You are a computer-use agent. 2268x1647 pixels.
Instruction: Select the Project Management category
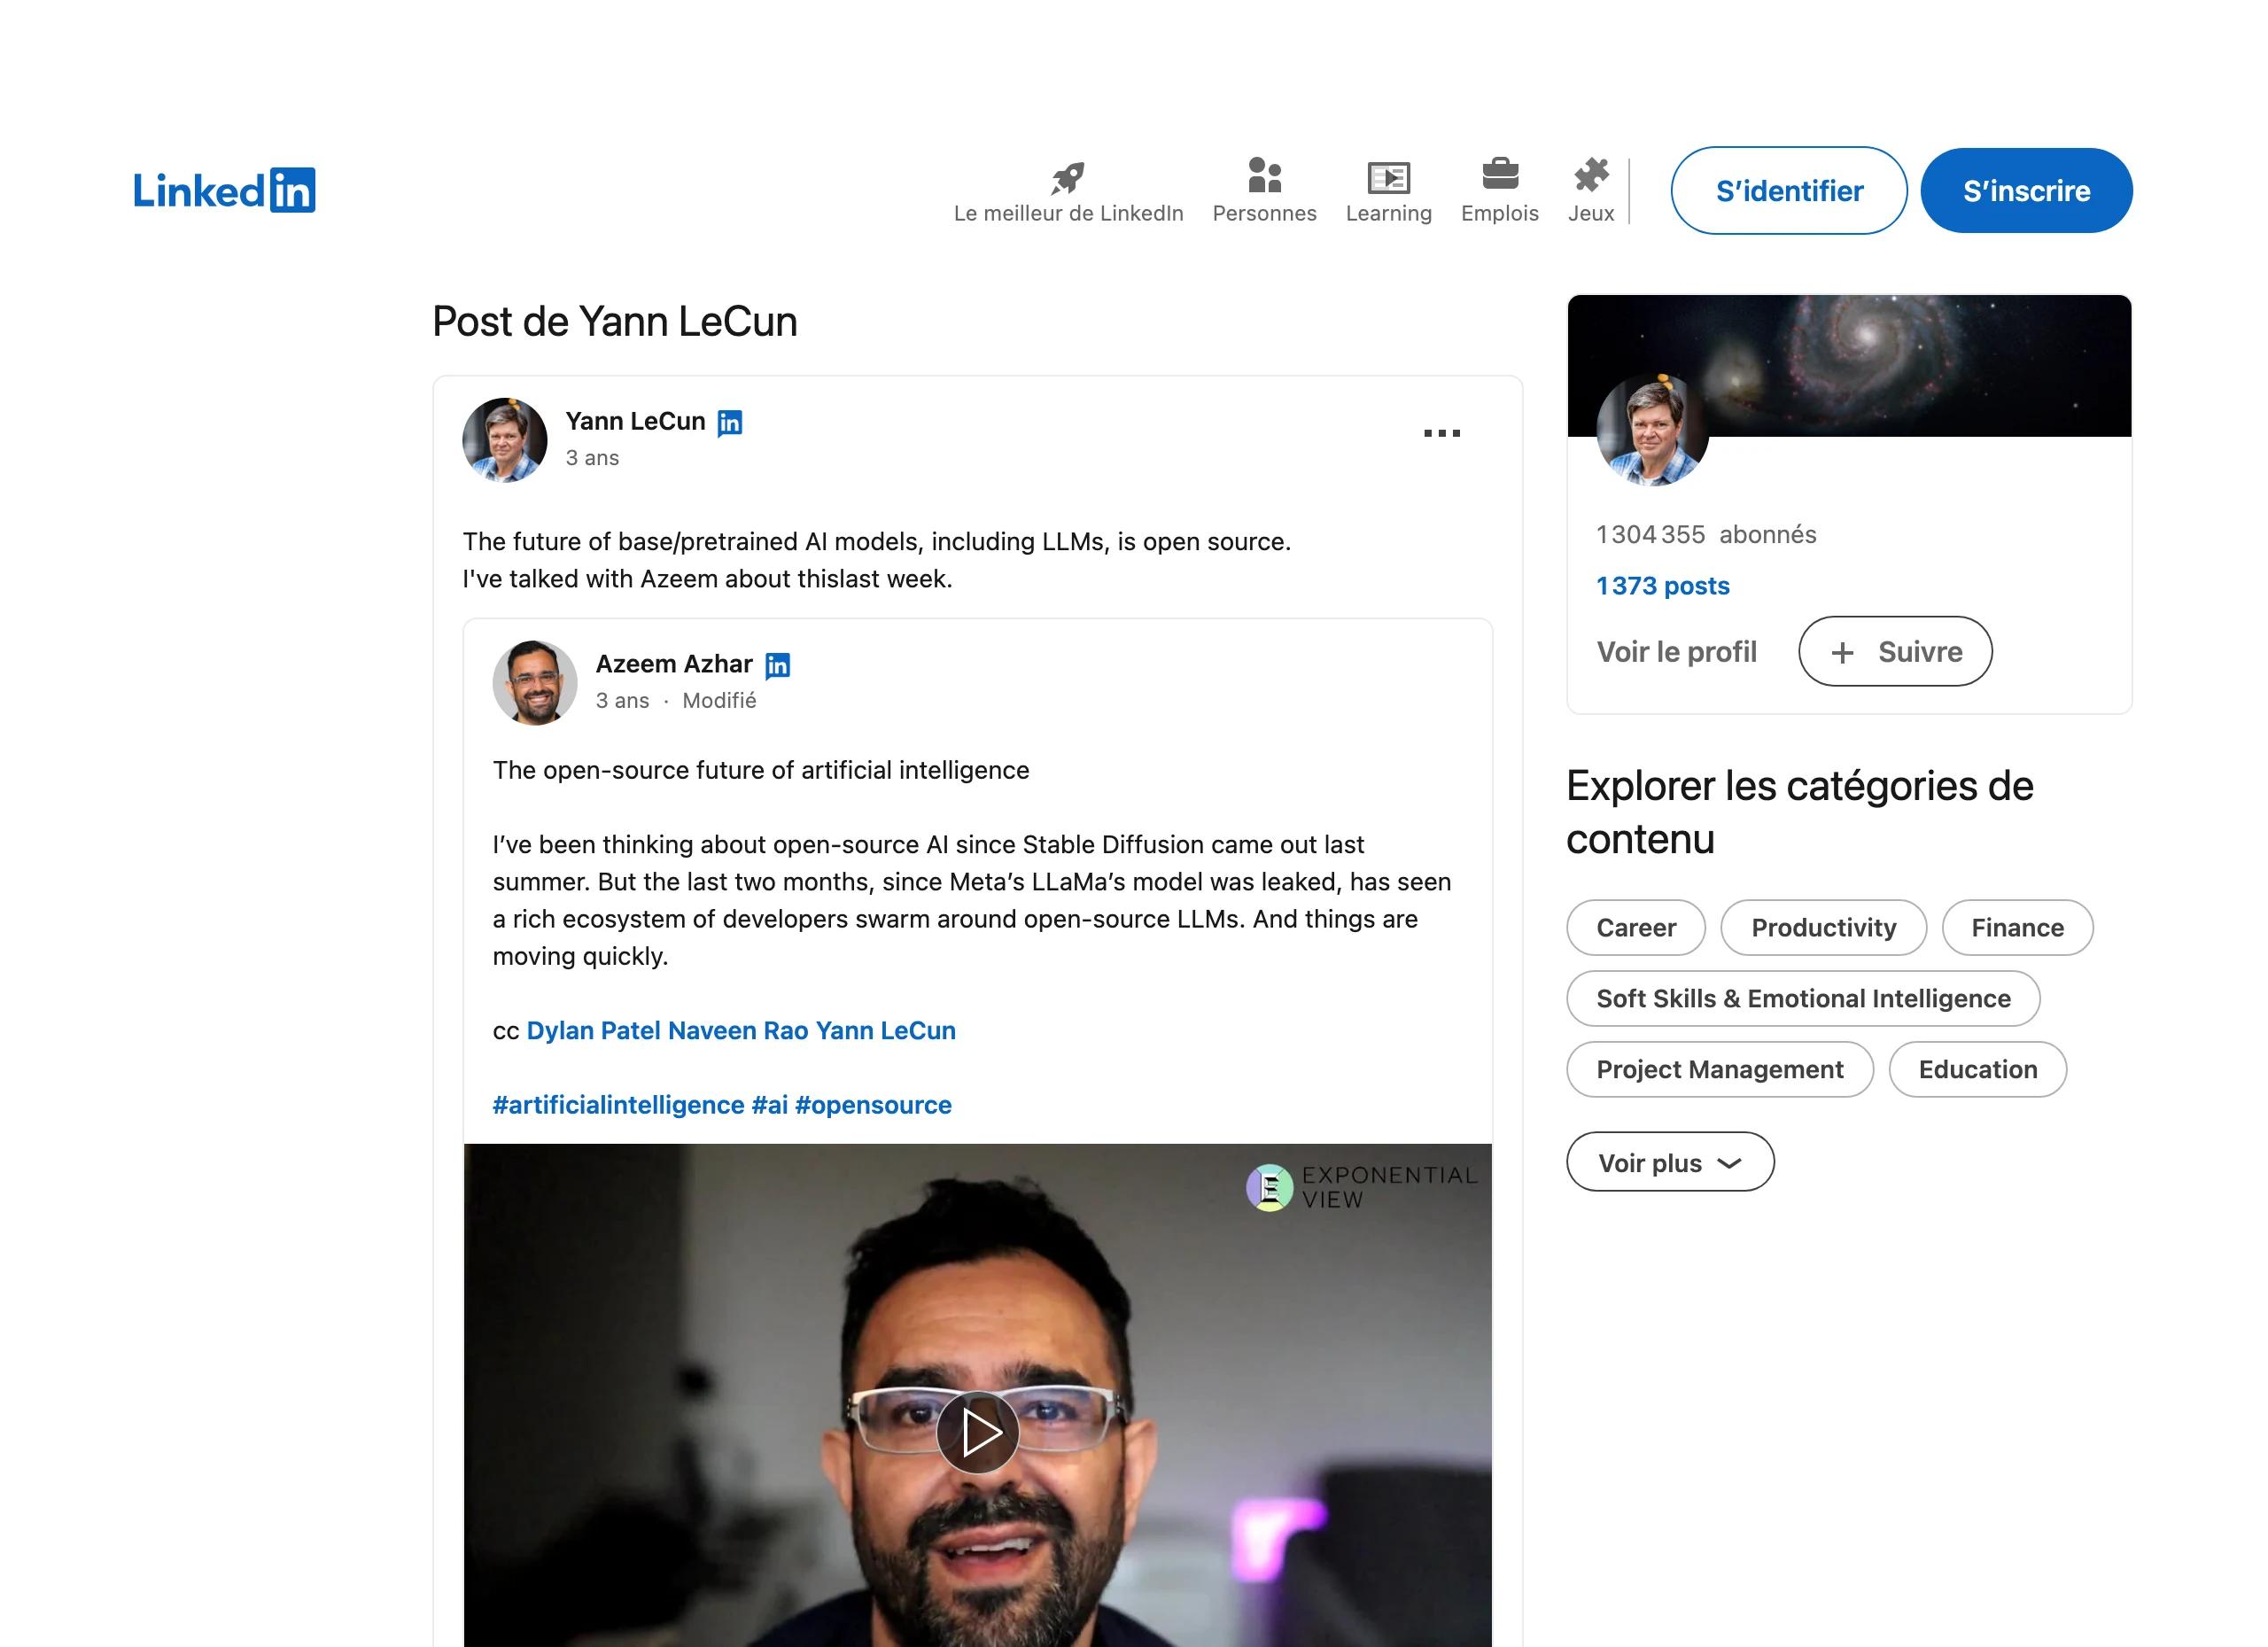point(1719,1070)
